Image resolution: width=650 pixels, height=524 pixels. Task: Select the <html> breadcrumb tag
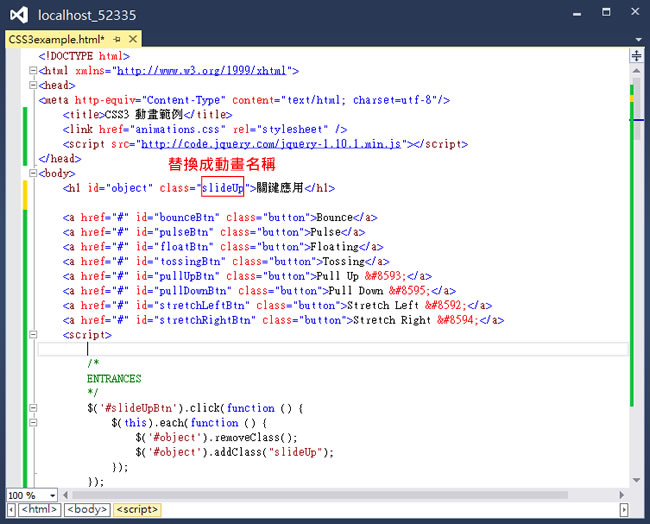pyautogui.click(x=39, y=509)
